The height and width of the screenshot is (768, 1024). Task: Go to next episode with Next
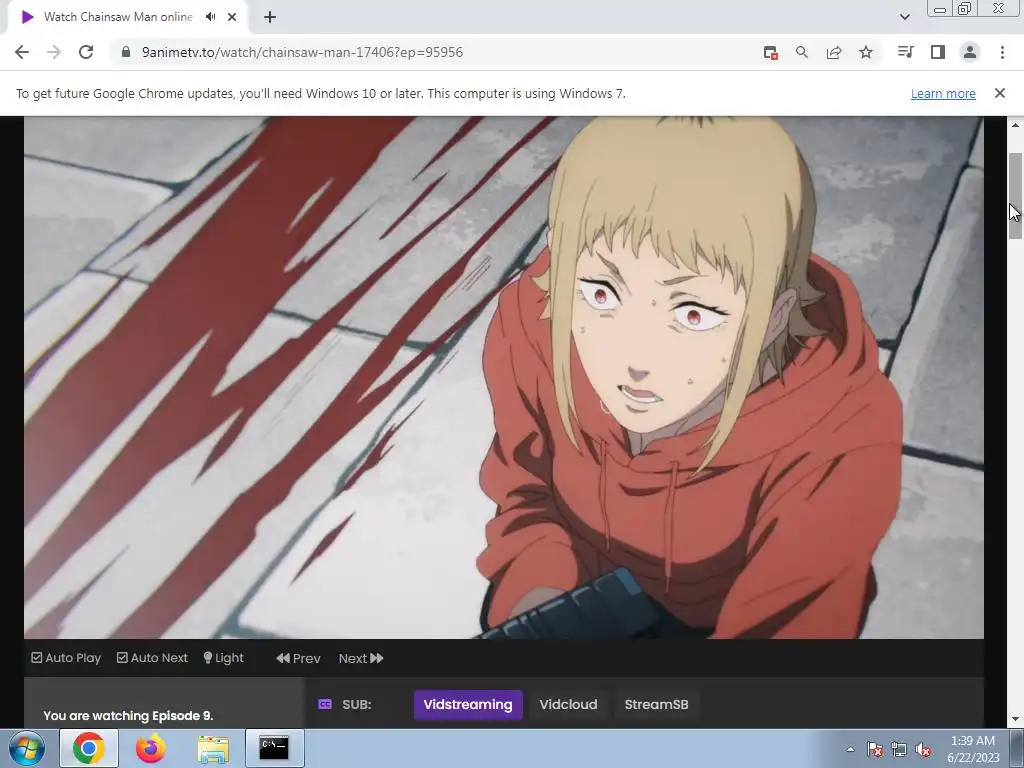[361, 658]
